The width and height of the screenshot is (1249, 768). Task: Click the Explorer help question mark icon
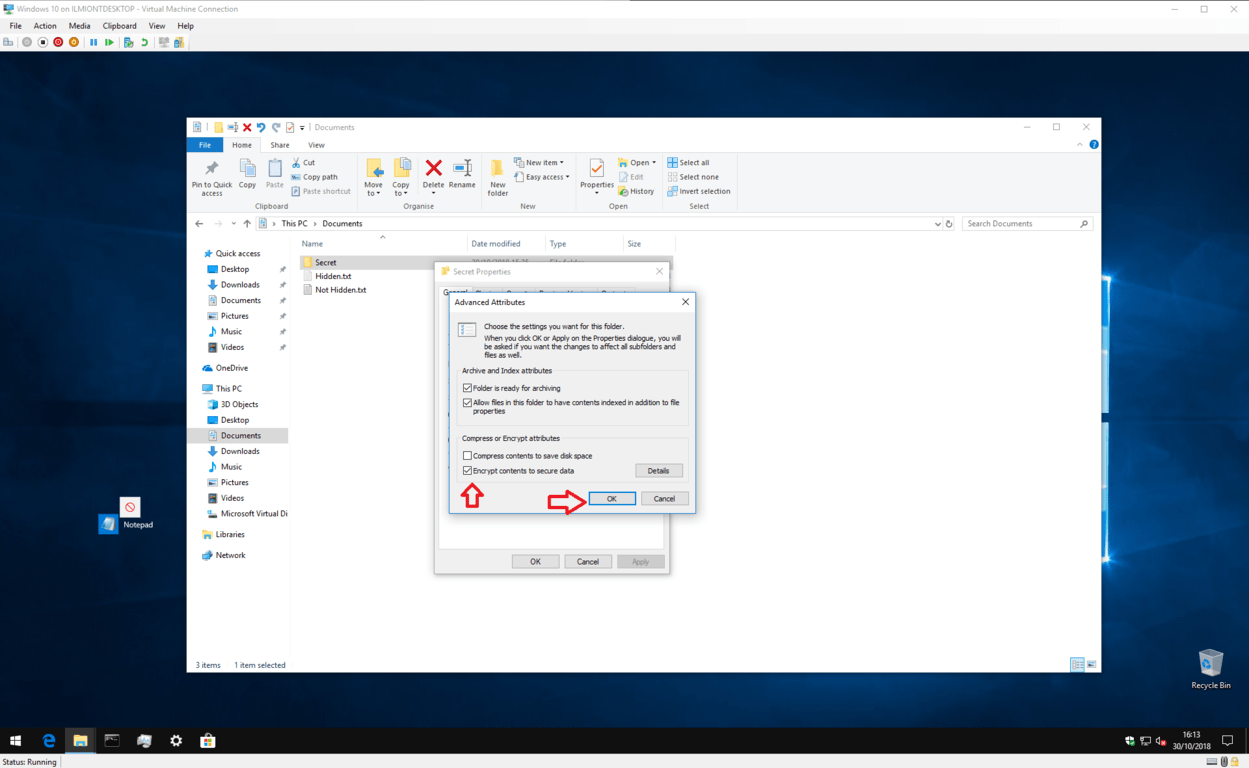(1094, 145)
